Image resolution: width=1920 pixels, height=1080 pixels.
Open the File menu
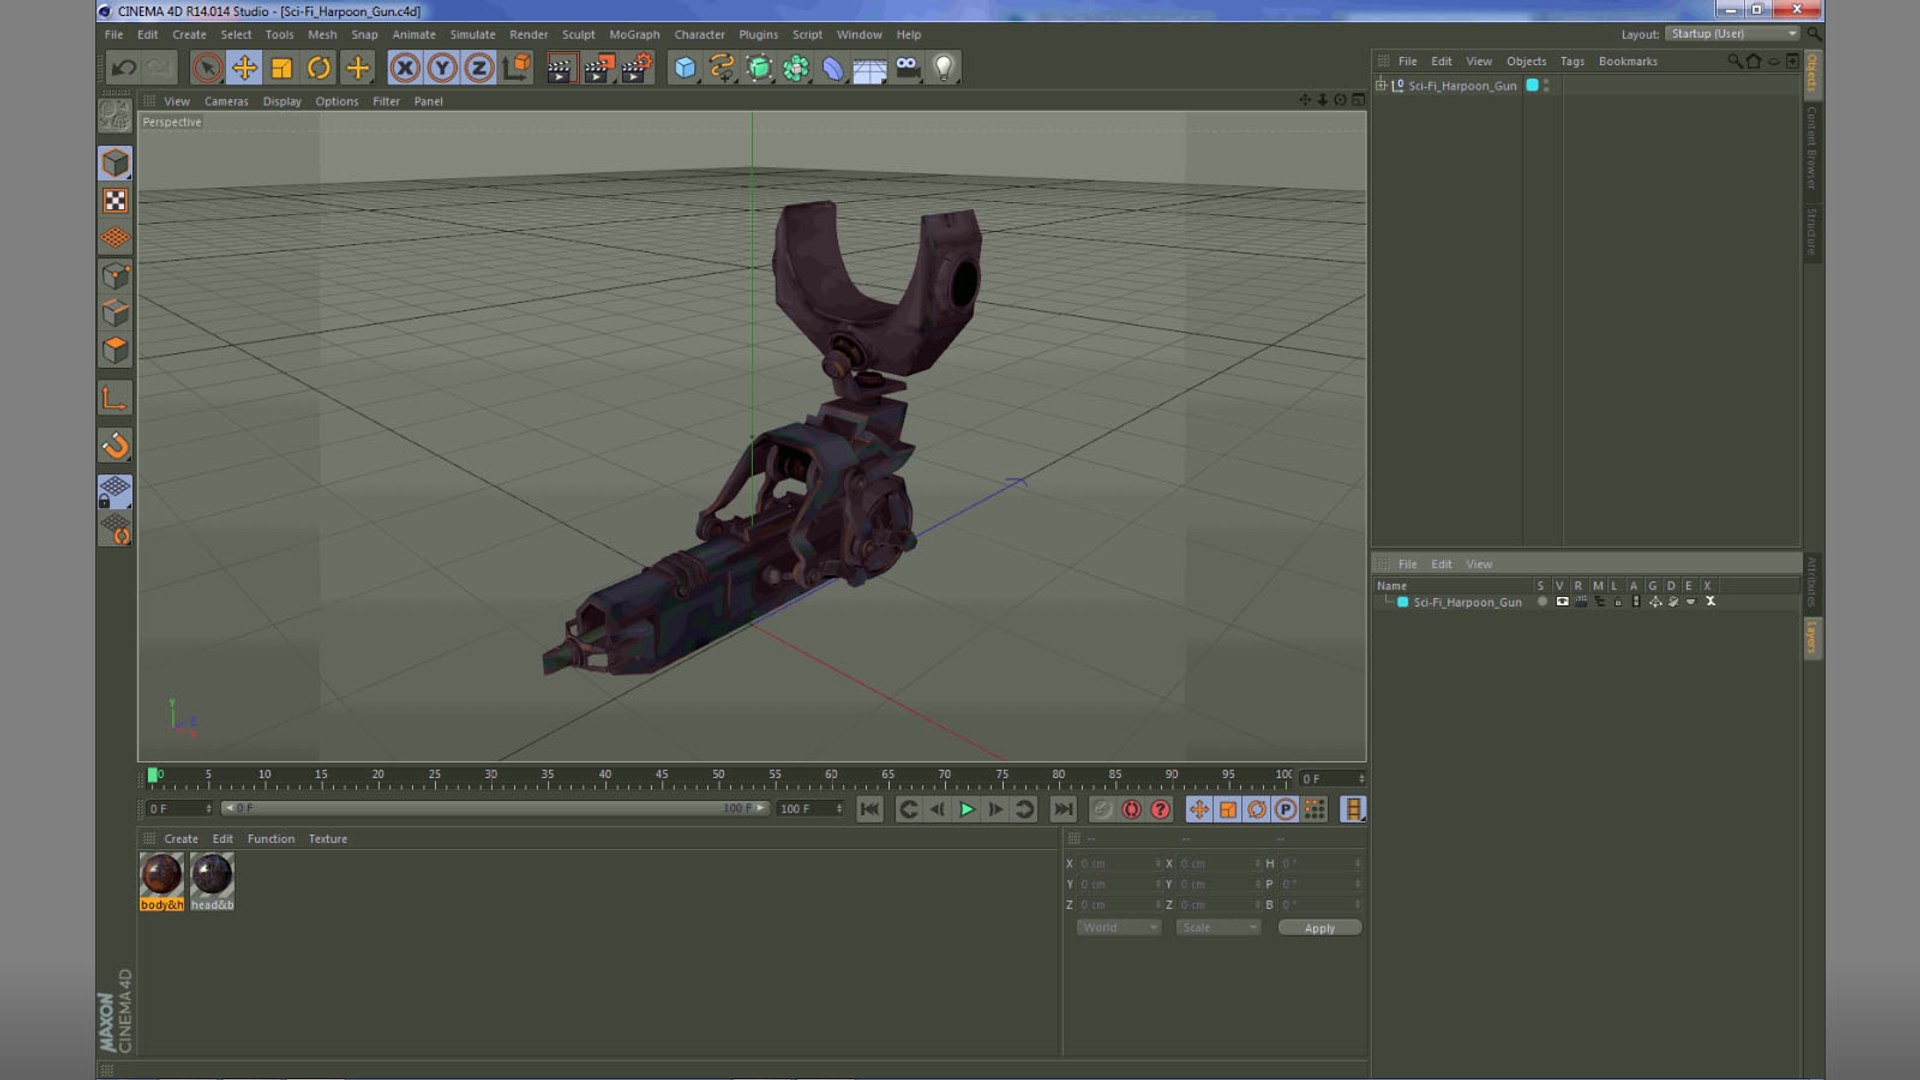pyautogui.click(x=114, y=34)
